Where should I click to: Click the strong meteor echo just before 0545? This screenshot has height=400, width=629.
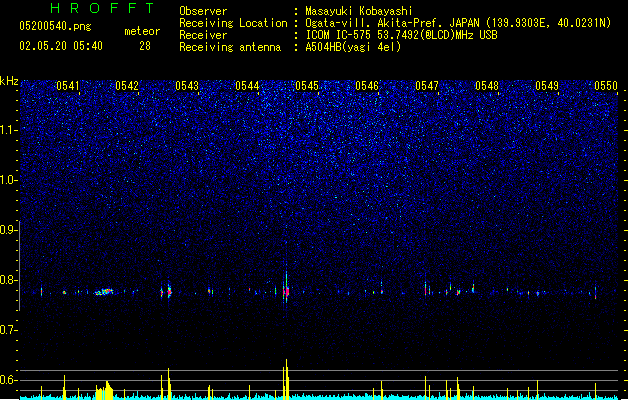(286, 290)
